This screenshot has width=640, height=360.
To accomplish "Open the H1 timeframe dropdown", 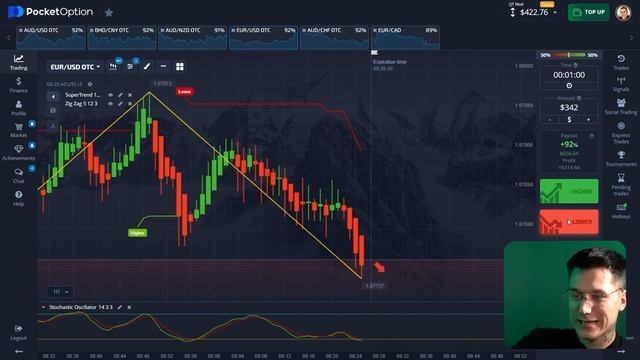I will (x=60, y=291).
